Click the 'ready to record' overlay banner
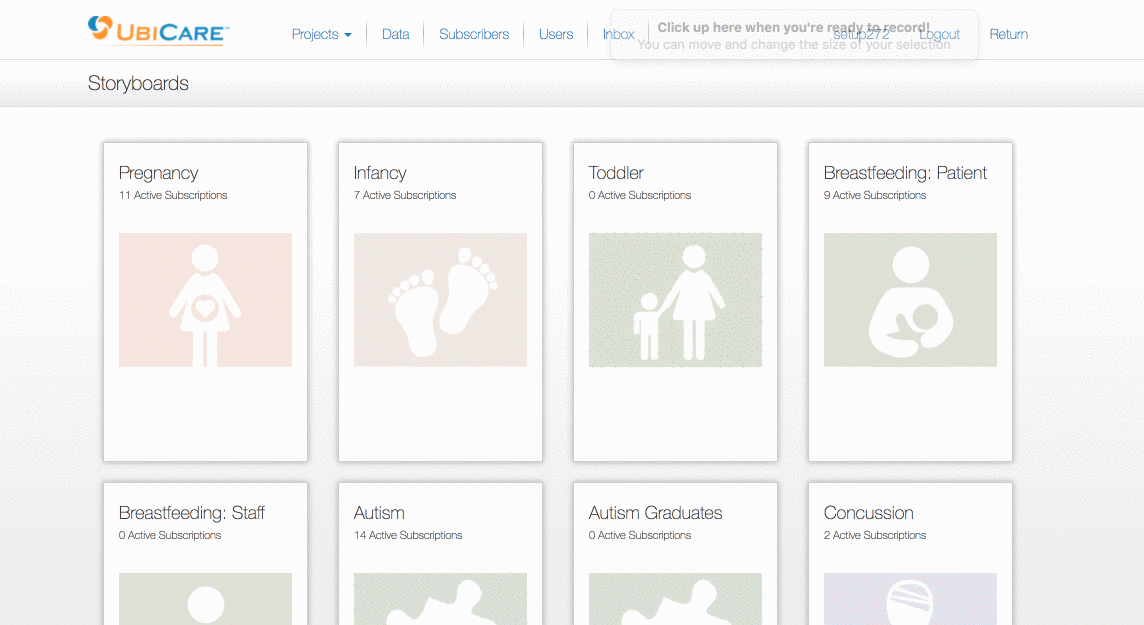Image resolution: width=1144 pixels, height=625 pixels. click(x=794, y=35)
